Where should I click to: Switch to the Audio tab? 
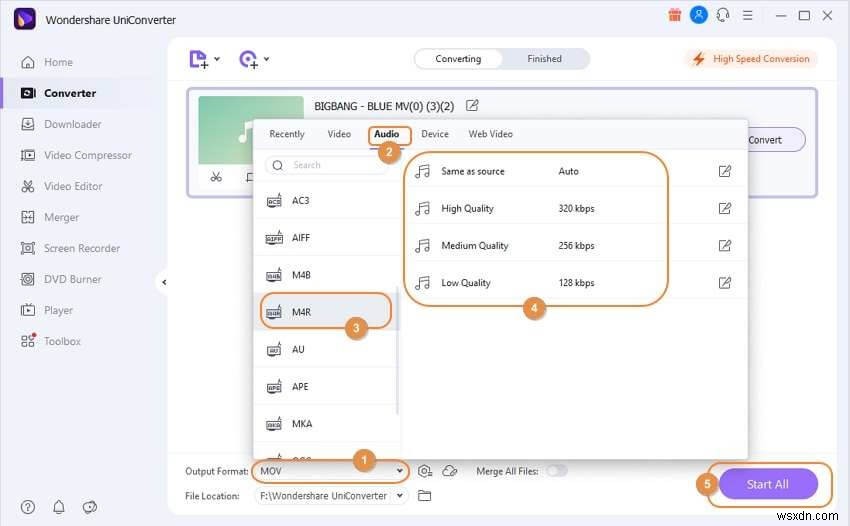click(387, 134)
